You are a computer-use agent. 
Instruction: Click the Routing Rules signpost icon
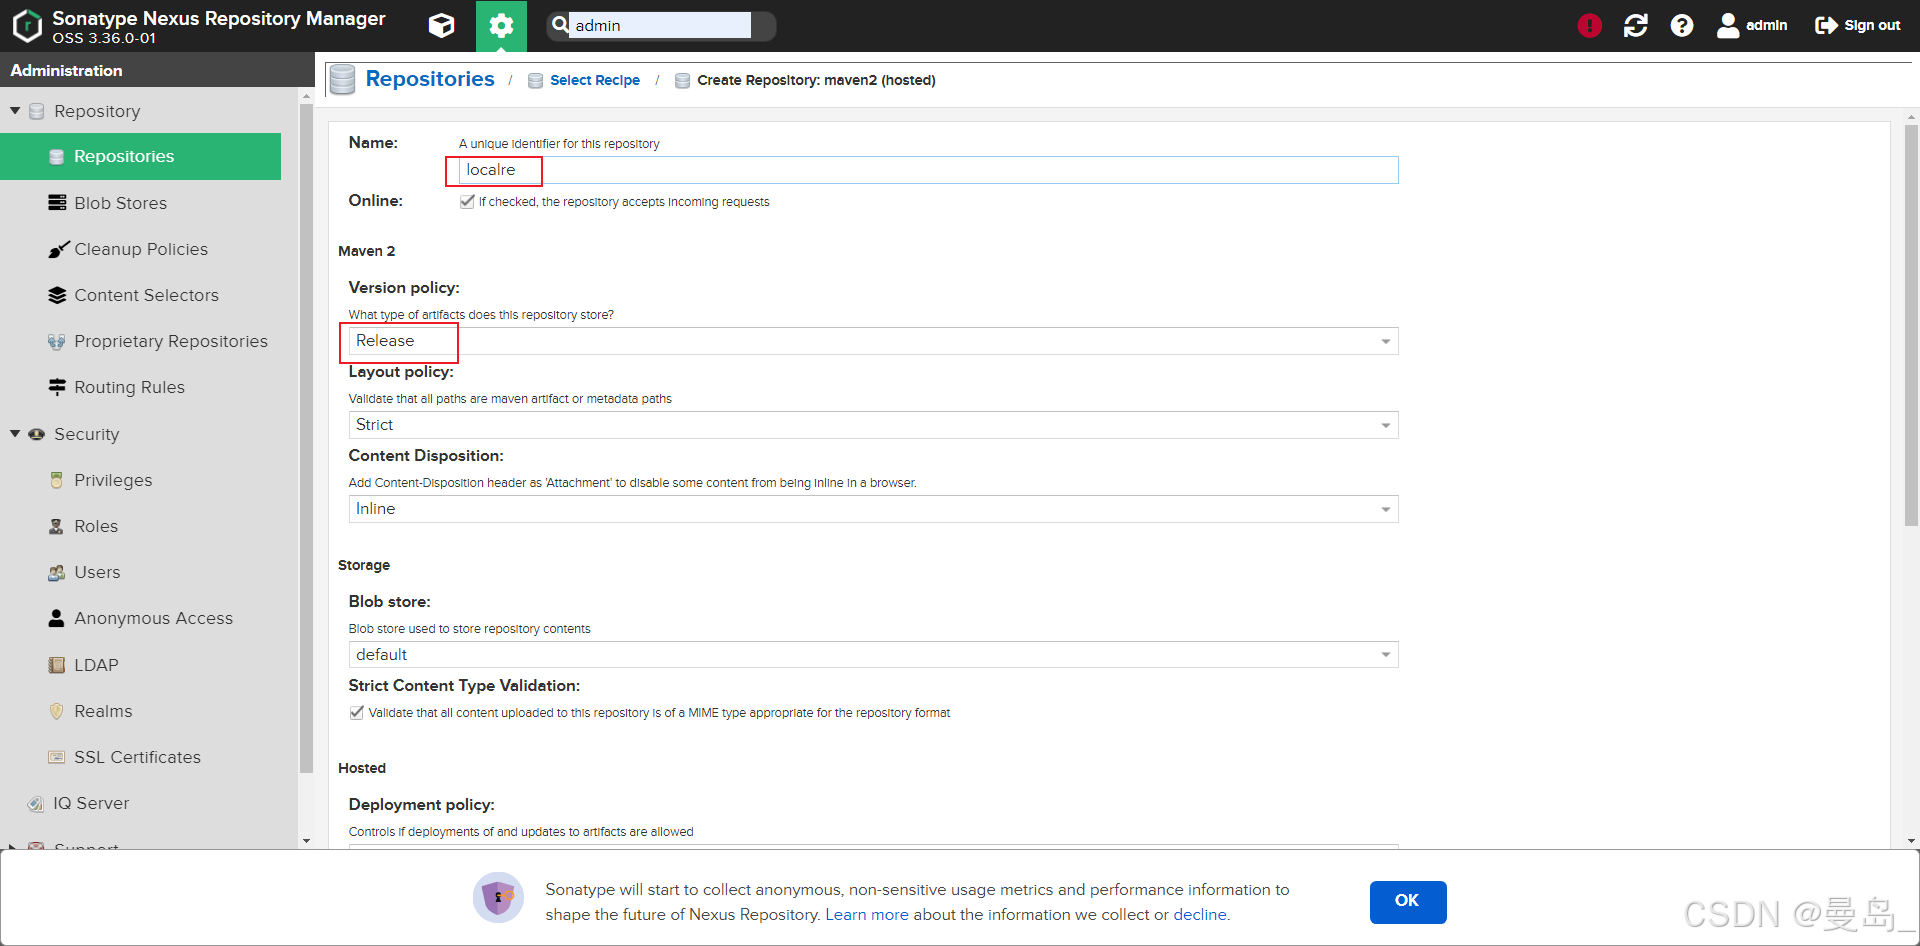(57, 387)
